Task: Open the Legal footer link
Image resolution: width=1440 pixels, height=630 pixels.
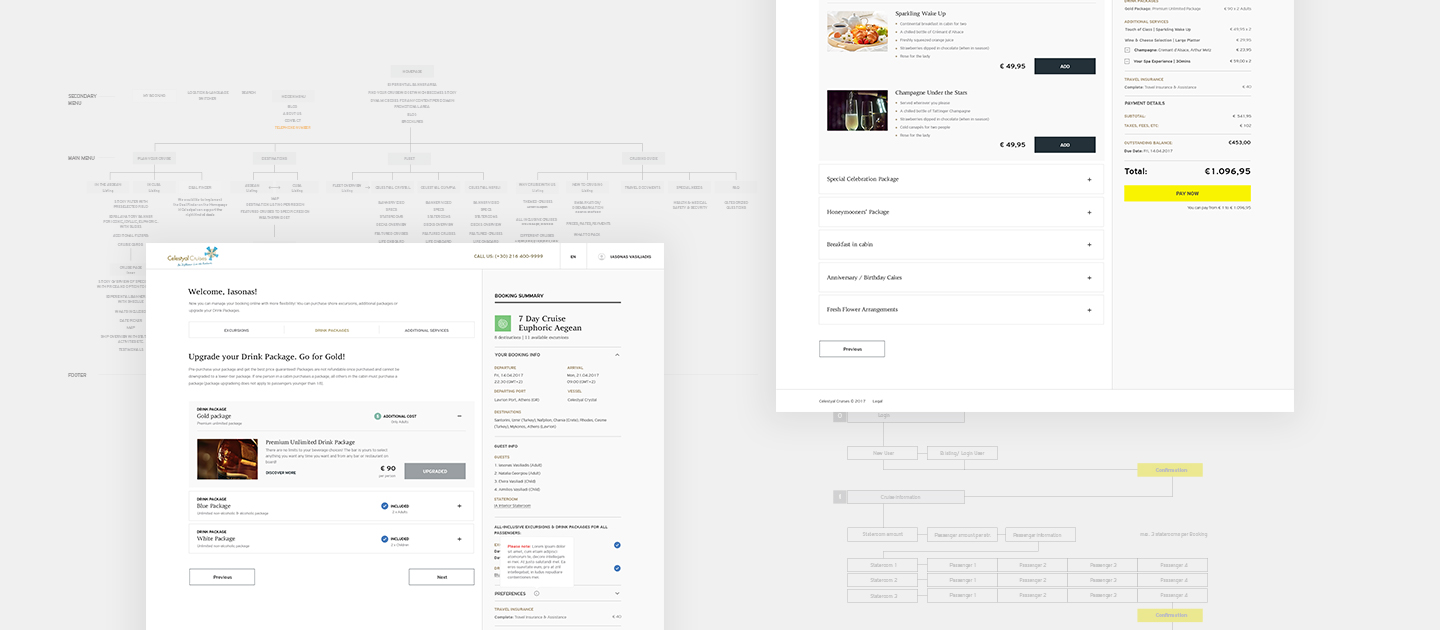Action: click(877, 401)
